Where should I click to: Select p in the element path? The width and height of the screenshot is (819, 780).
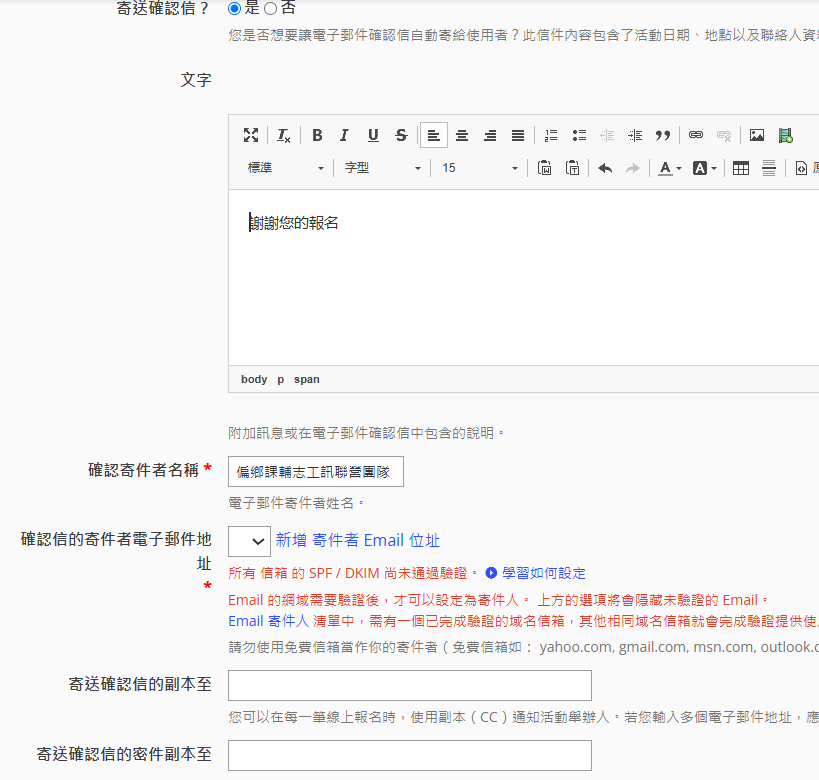click(x=280, y=379)
